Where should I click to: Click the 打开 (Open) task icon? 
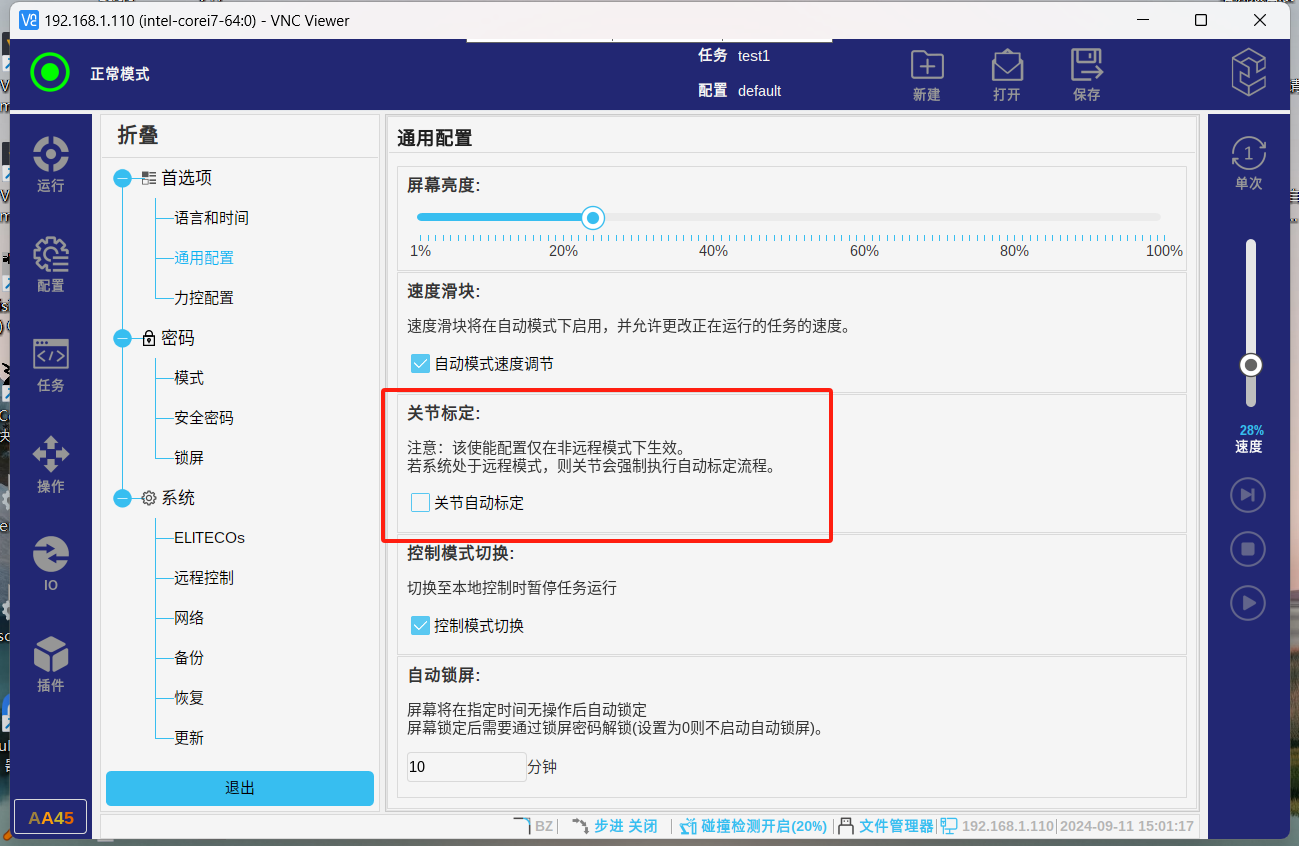1007,75
